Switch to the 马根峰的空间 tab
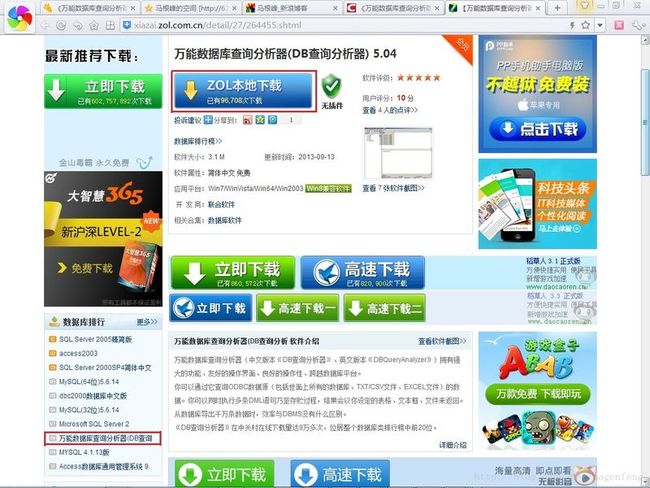Viewport: 650px width, 488px height. (x=191, y=8)
